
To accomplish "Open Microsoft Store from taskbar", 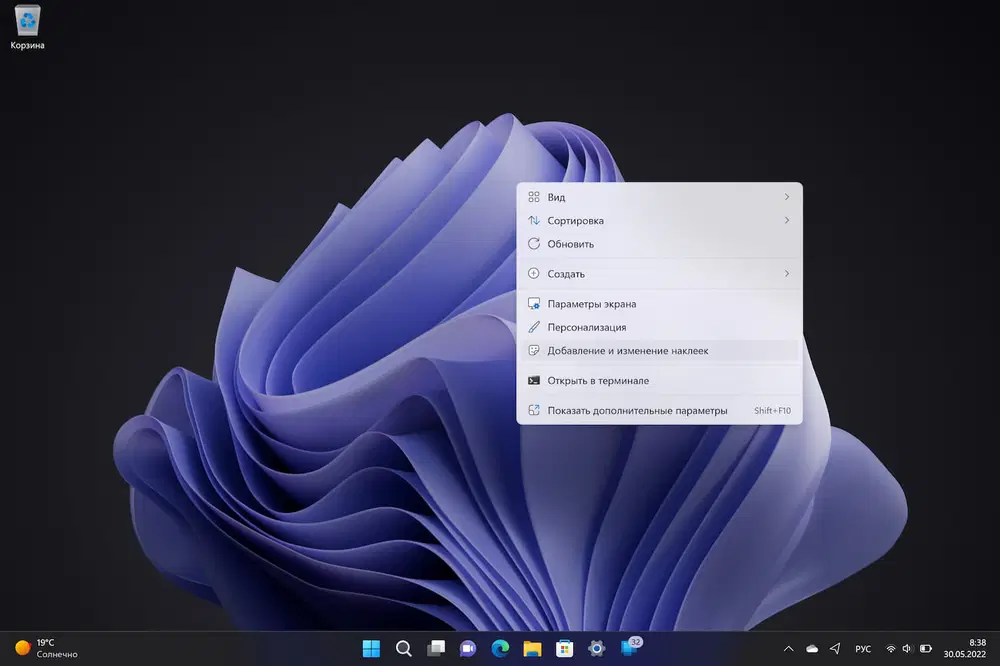I will [564, 649].
